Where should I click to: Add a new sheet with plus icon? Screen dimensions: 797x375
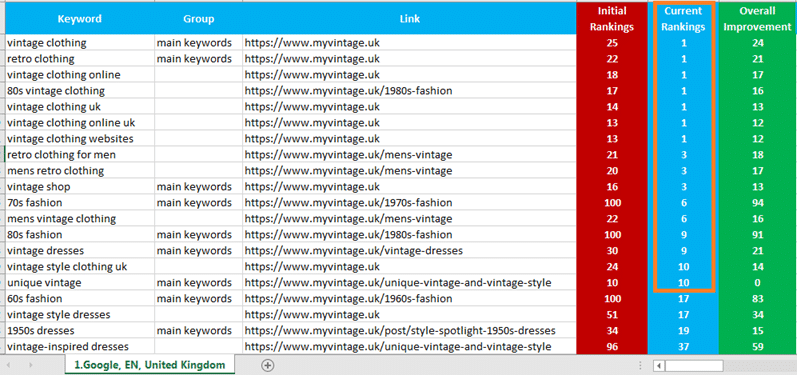tap(267, 365)
